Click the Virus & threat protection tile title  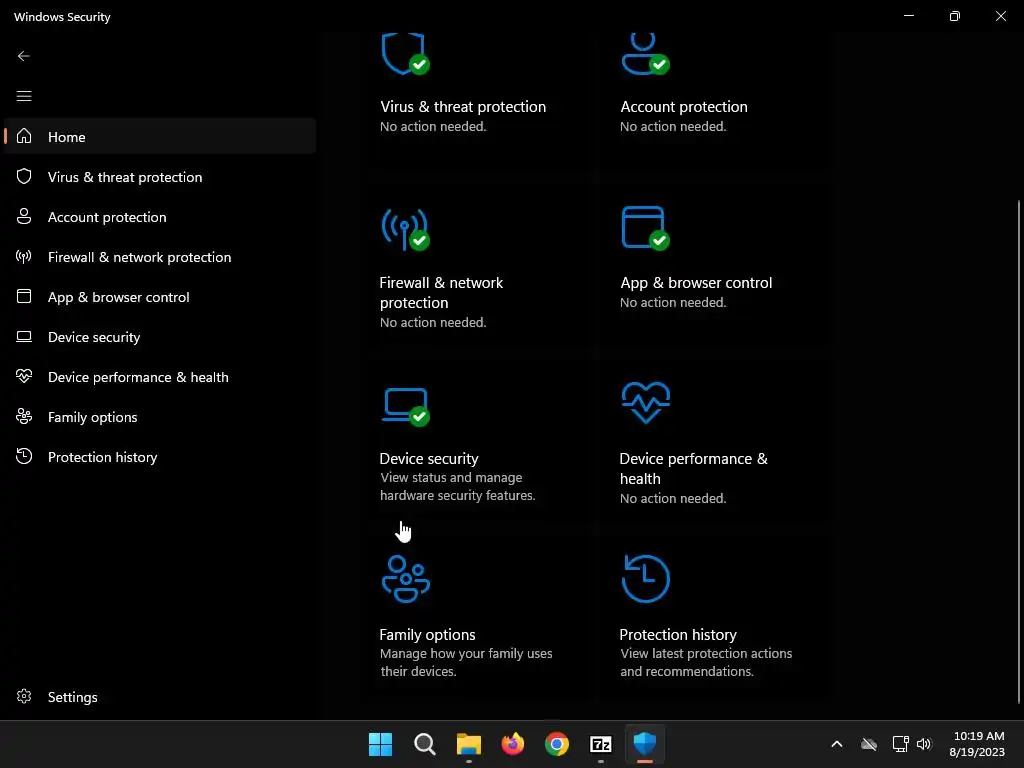[462, 106]
